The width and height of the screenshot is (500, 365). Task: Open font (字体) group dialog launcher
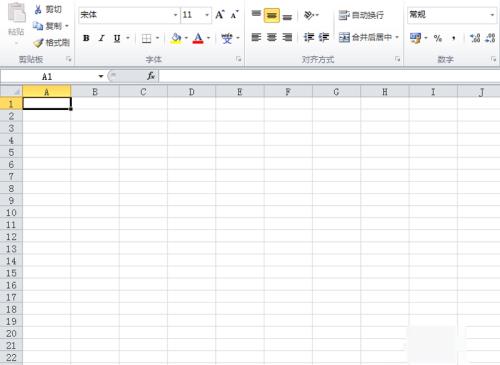tap(239, 59)
